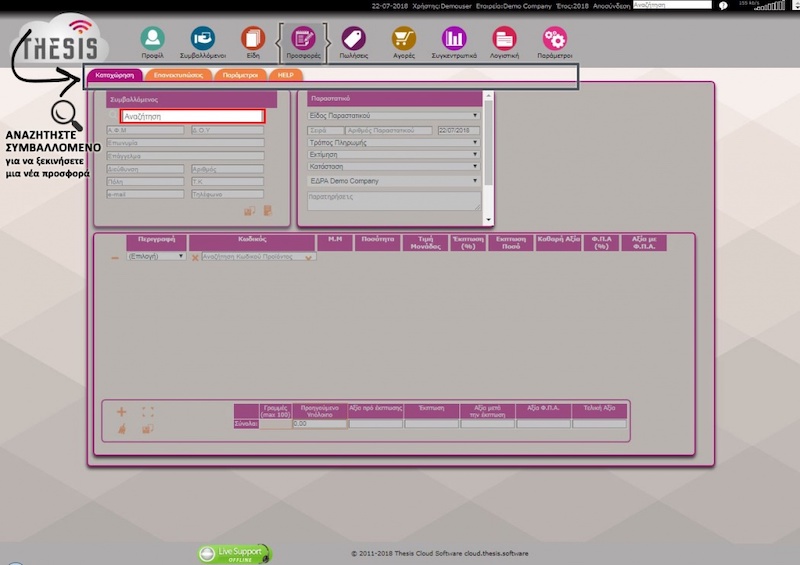Open the Λογιστική accounting module
The height and width of the screenshot is (565, 800).
[505, 40]
